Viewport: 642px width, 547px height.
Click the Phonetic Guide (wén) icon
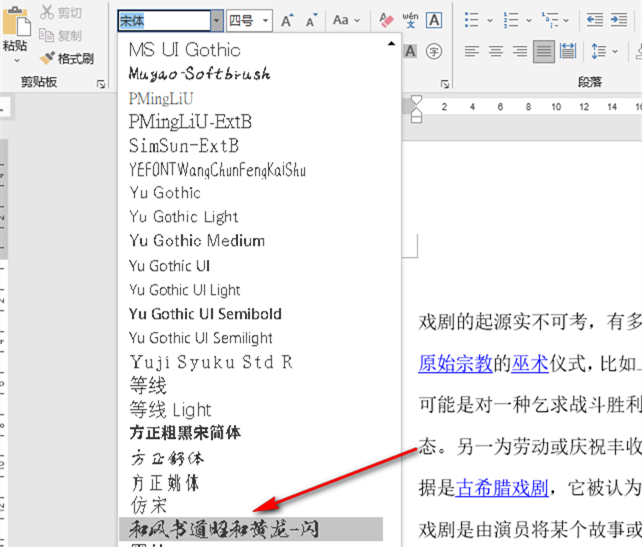pyautogui.click(x=410, y=20)
